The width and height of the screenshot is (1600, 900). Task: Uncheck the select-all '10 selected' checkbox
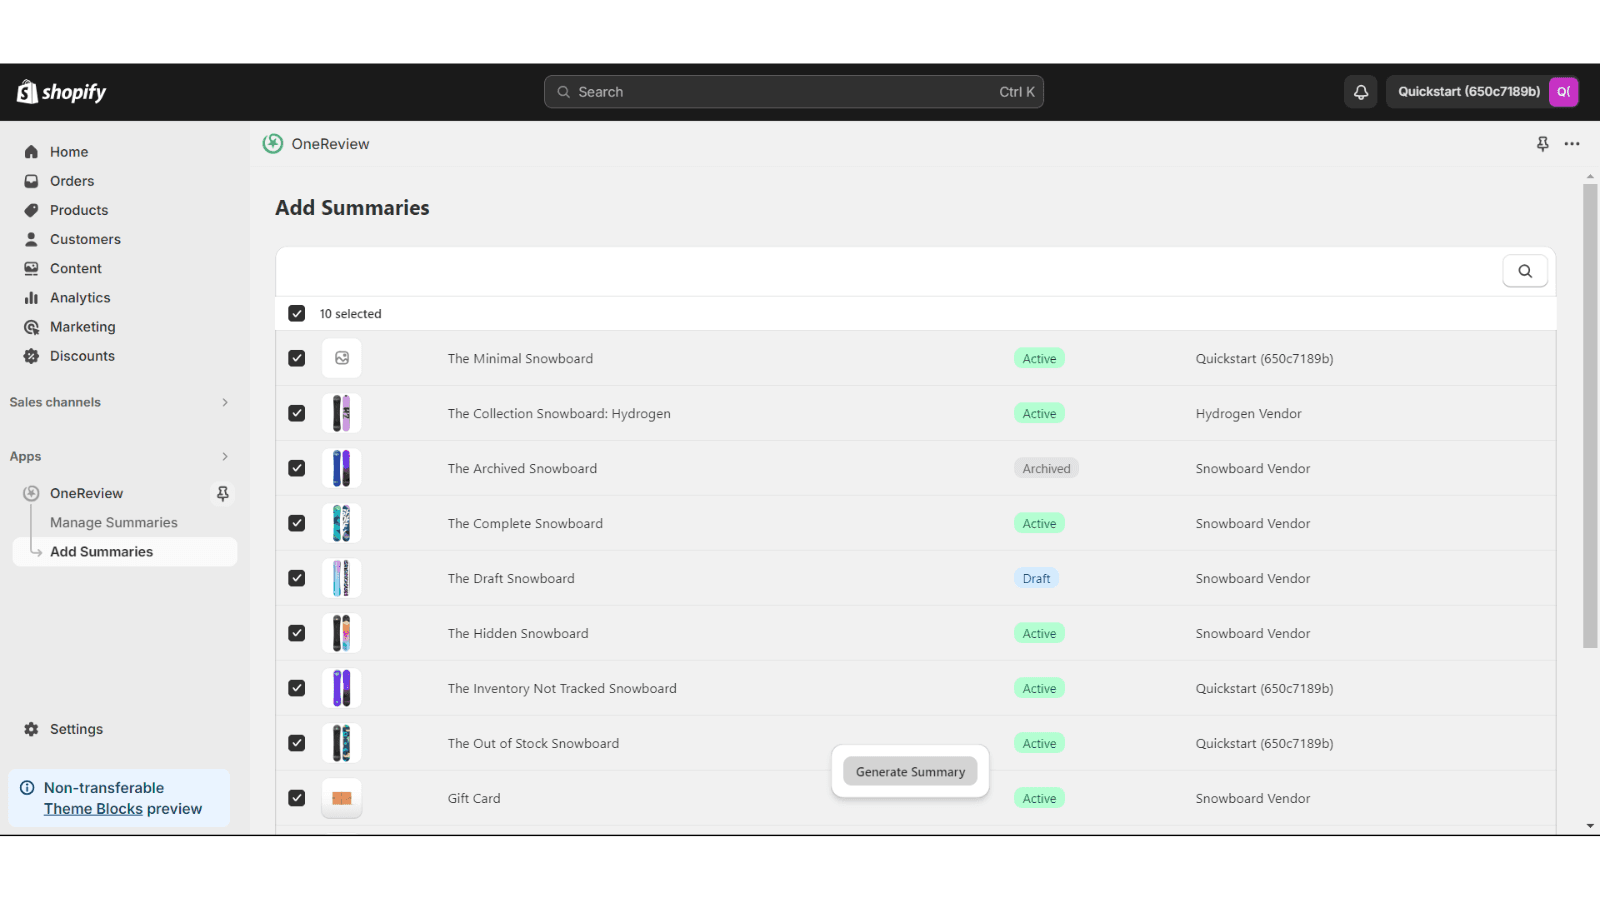pyautogui.click(x=297, y=314)
